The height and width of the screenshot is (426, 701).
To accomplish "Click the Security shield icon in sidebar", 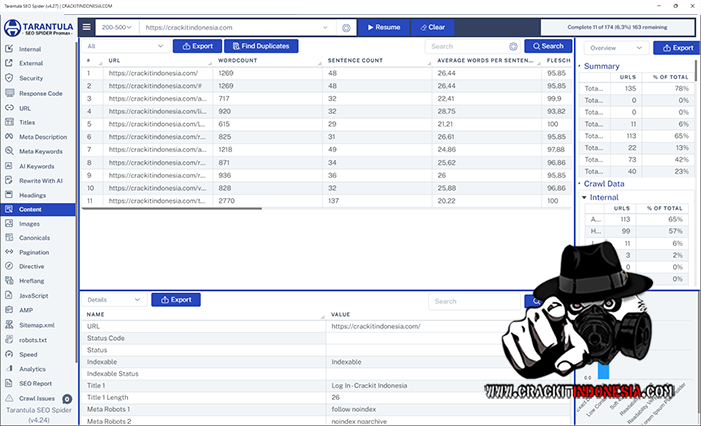I will pos(10,78).
